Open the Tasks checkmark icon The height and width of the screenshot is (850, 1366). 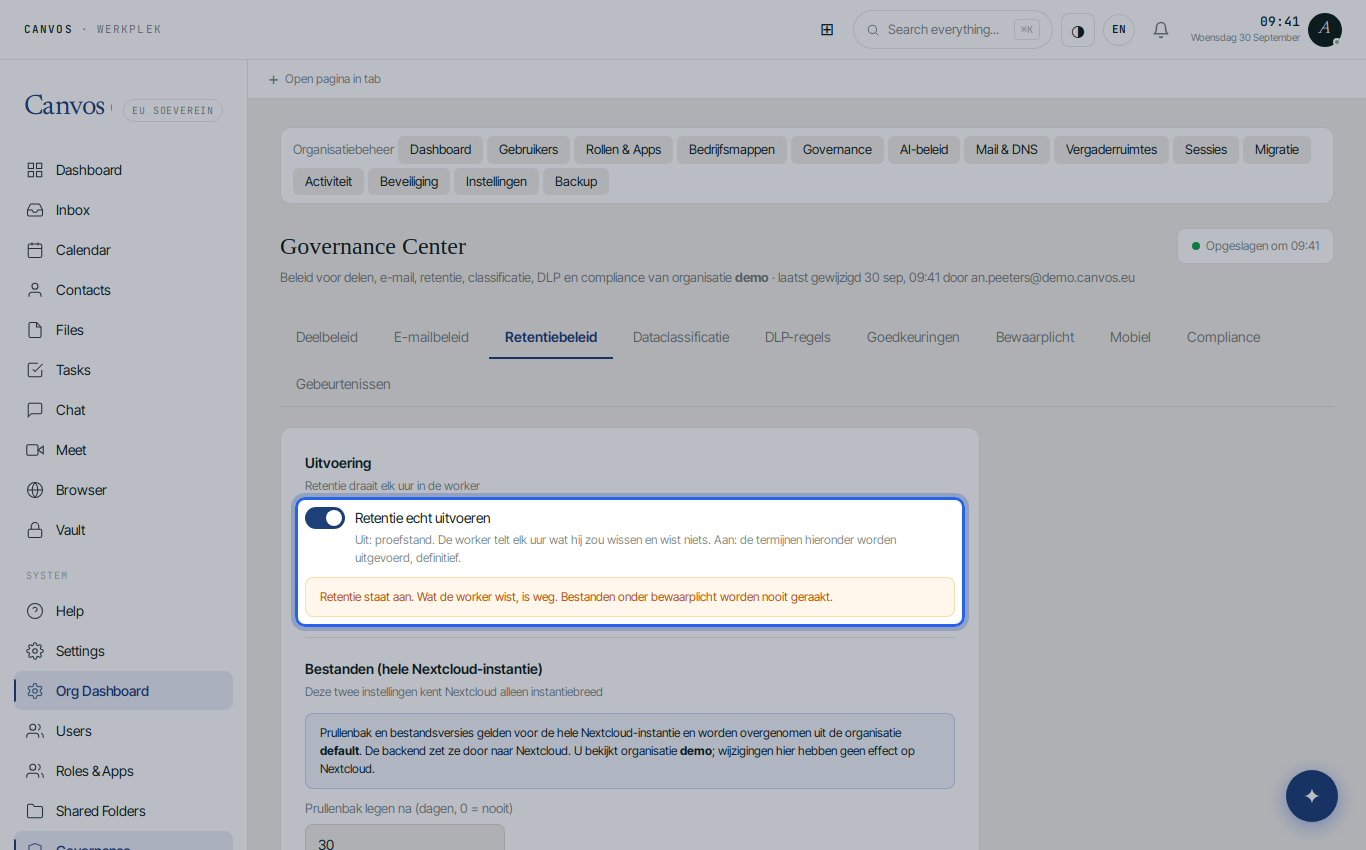[x=35, y=370]
